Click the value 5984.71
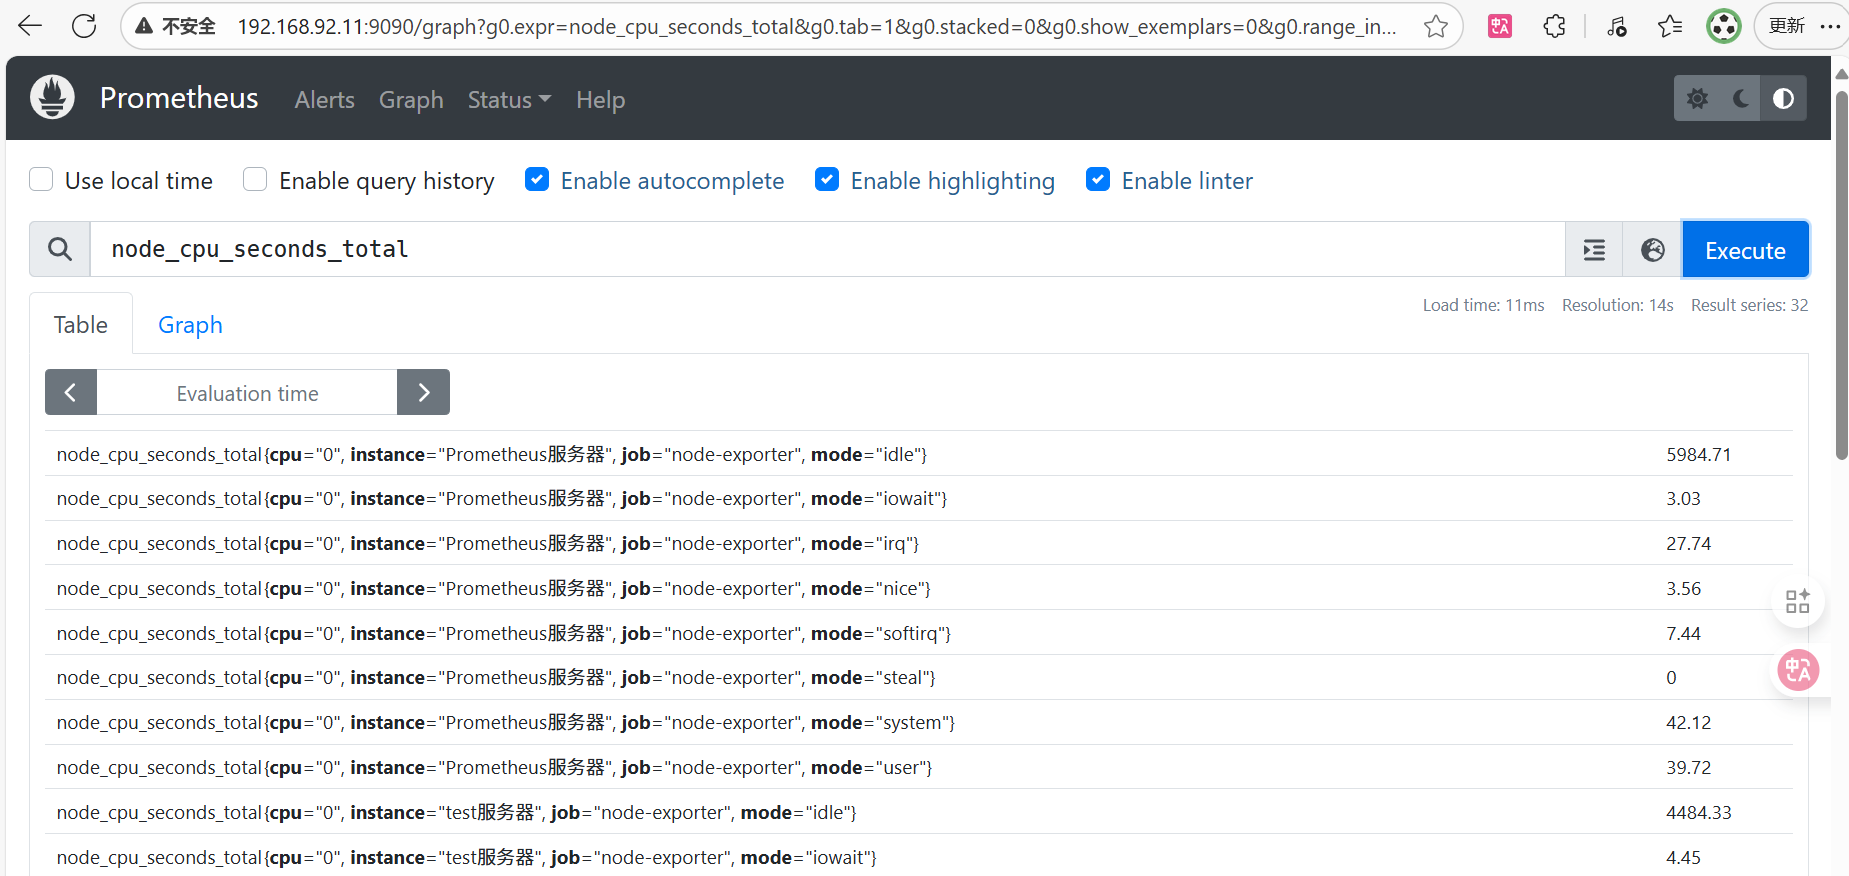Image resolution: width=1849 pixels, height=876 pixels. pos(1698,454)
